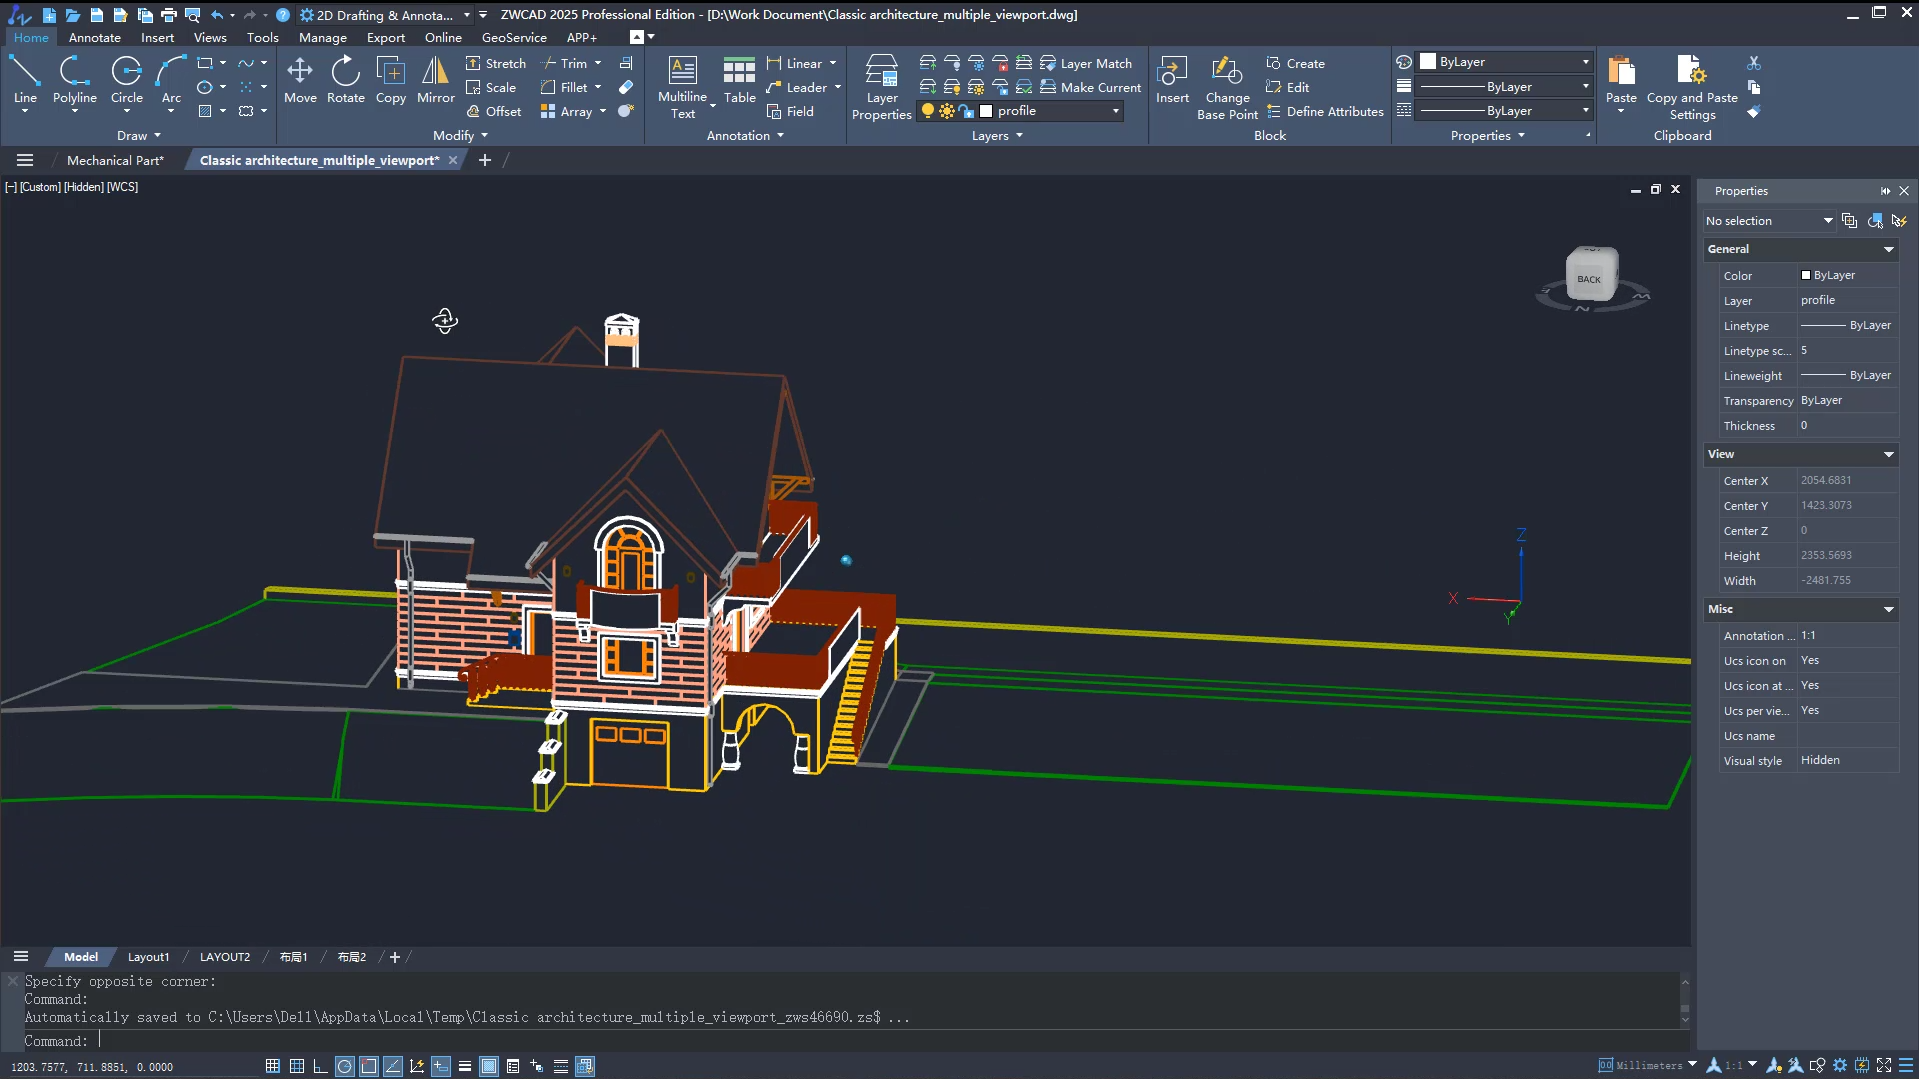Screen dimensions: 1919x1079
Task: Collapse the View properties section
Action: [1888, 454]
